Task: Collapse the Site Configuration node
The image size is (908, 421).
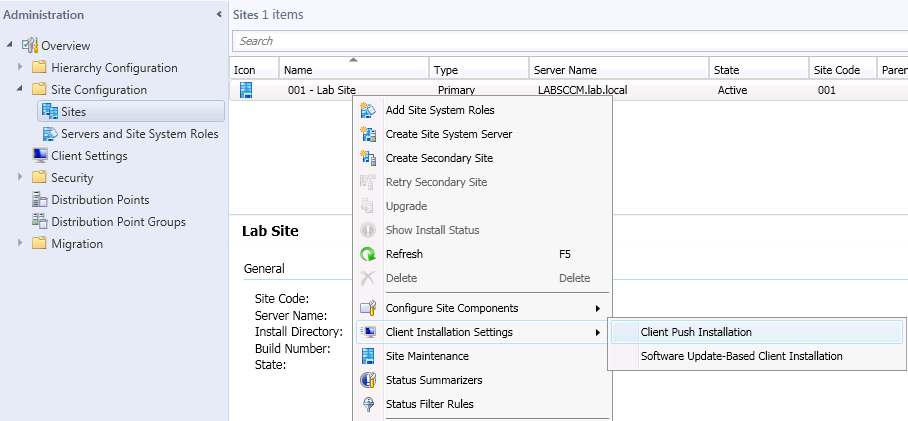Action: click(x=20, y=89)
